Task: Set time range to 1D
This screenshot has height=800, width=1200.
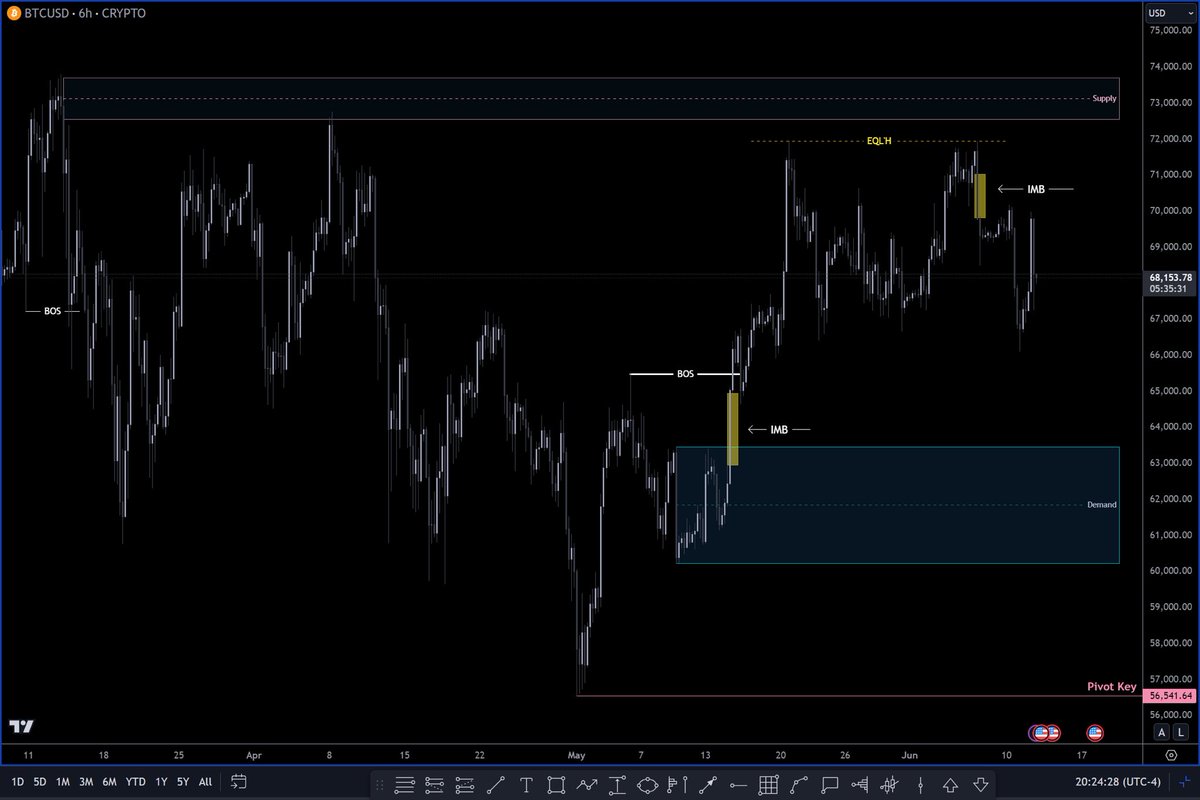Action: click(x=18, y=782)
